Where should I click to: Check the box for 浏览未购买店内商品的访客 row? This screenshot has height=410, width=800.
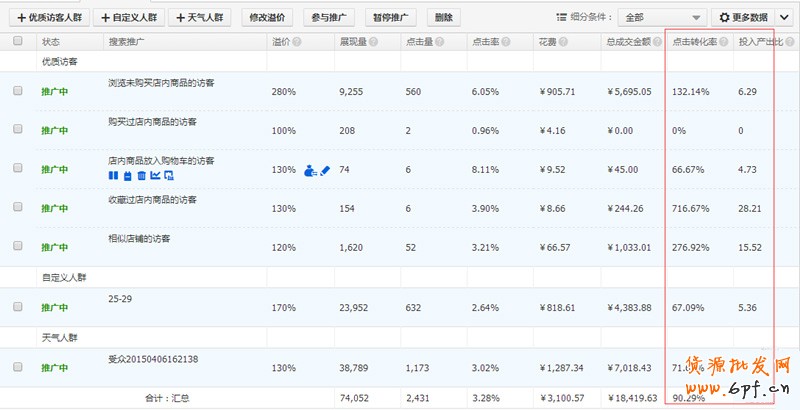17,91
